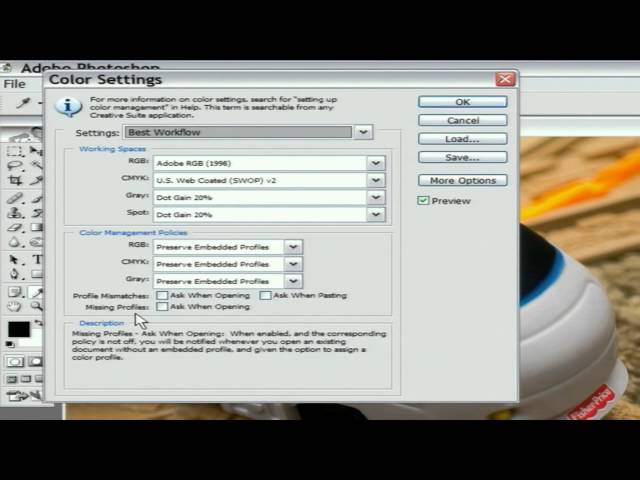Image resolution: width=640 pixels, height=480 pixels.
Task: Select the Hand tool
Action: click(x=15, y=307)
